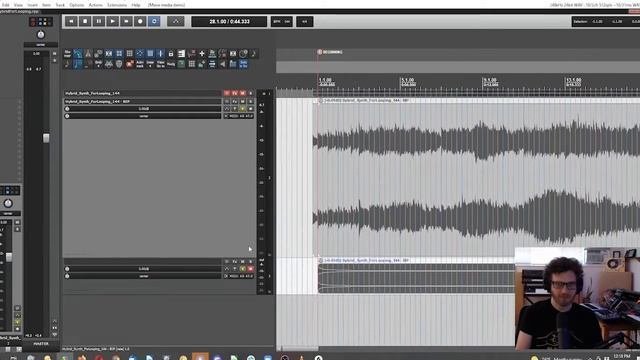Open the Extensions menu
Viewport: 640px width, 360px height.
pos(117,5)
